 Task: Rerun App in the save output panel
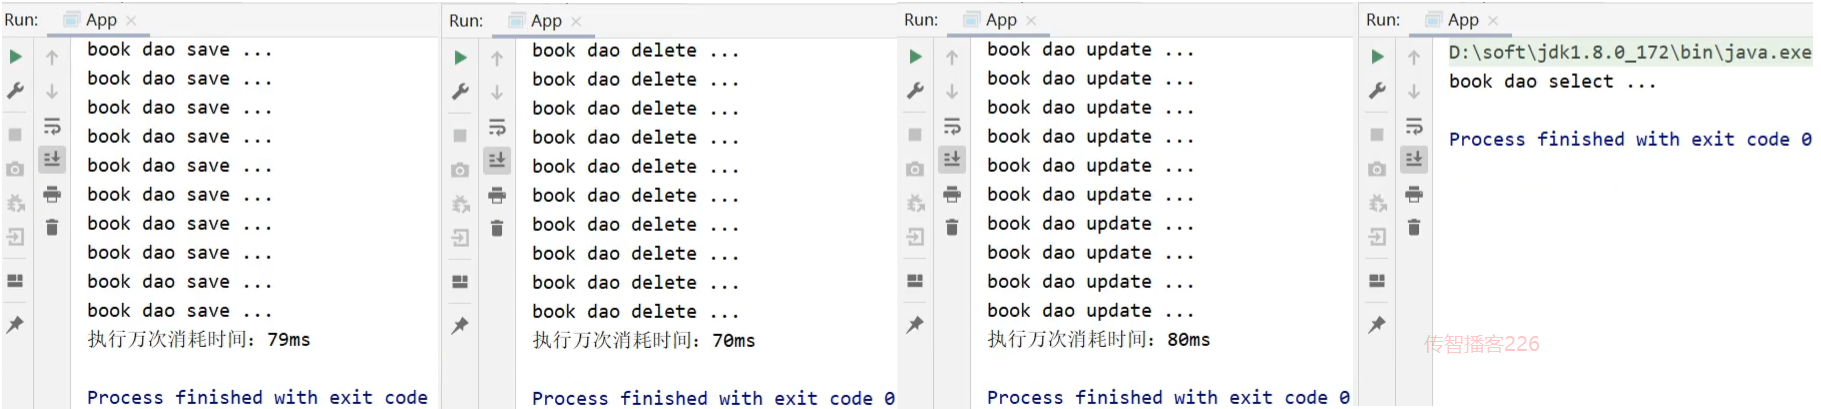point(16,57)
